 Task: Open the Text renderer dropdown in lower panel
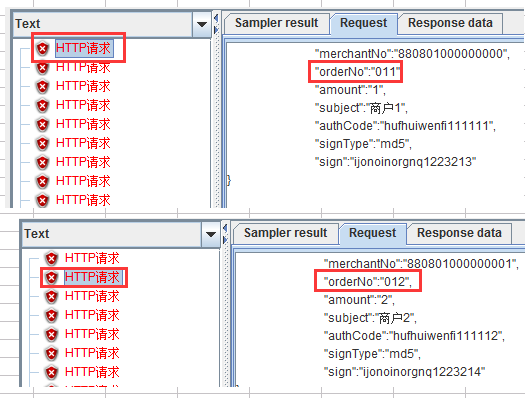point(211,234)
